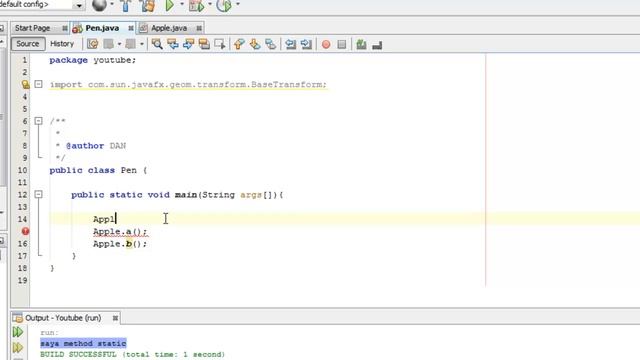Go to Next Bookmark icon
The width and height of the screenshot is (640, 360).
(x=255, y=44)
